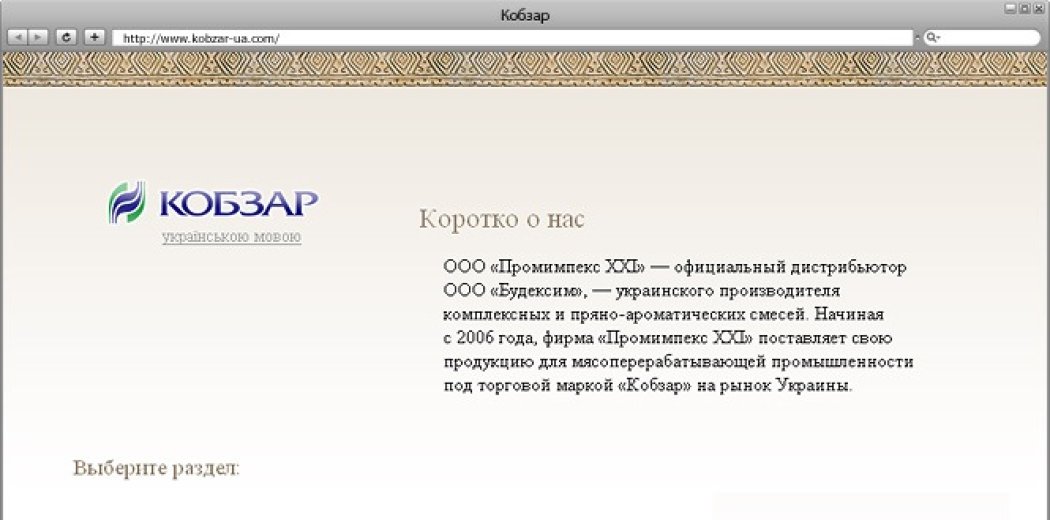
Task: Click the text «Промимпекс XXI» — официальный дистрибьютор
Action: tap(698, 267)
